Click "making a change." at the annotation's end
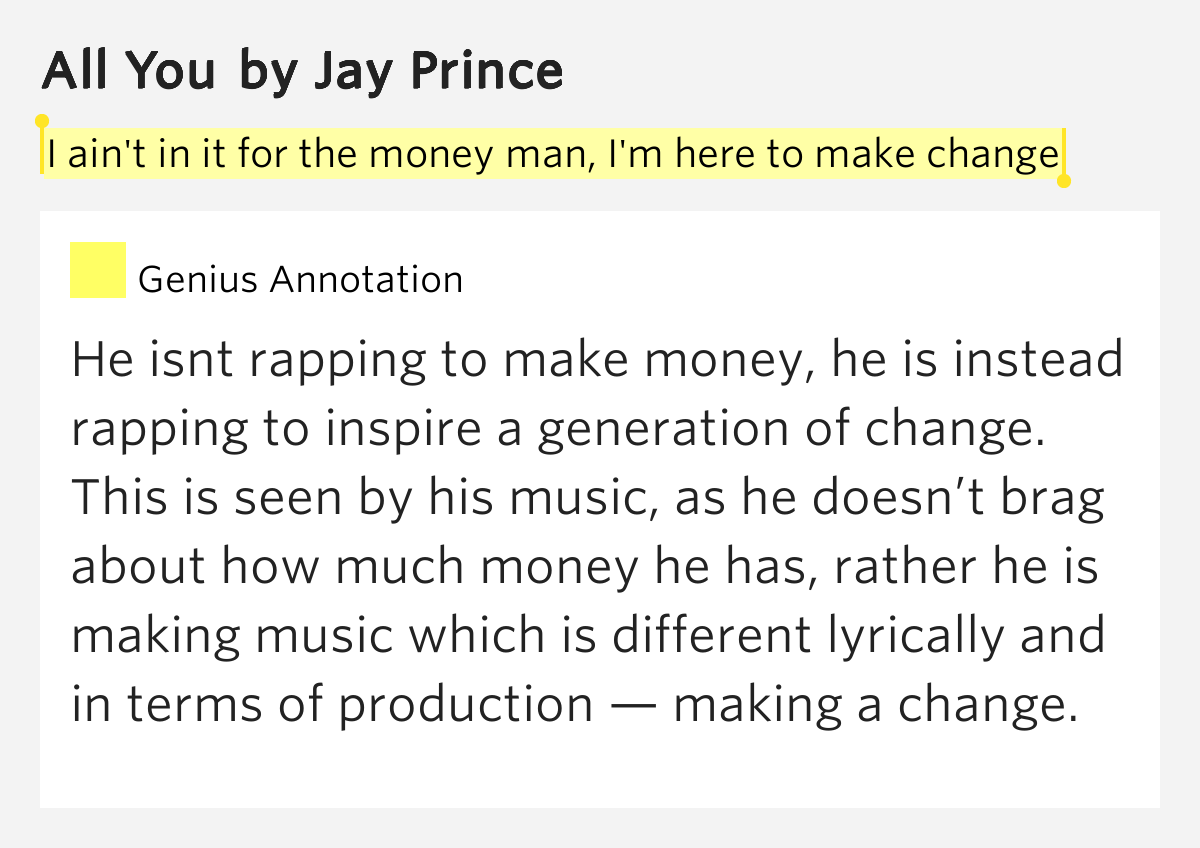This screenshot has width=1200, height=848. pyautogui.click(x=876, y=705)
